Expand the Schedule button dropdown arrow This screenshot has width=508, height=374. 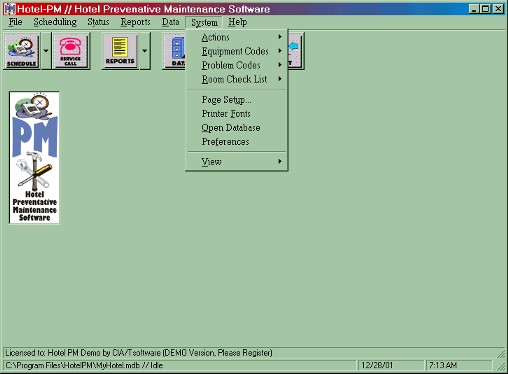(46, 51)
